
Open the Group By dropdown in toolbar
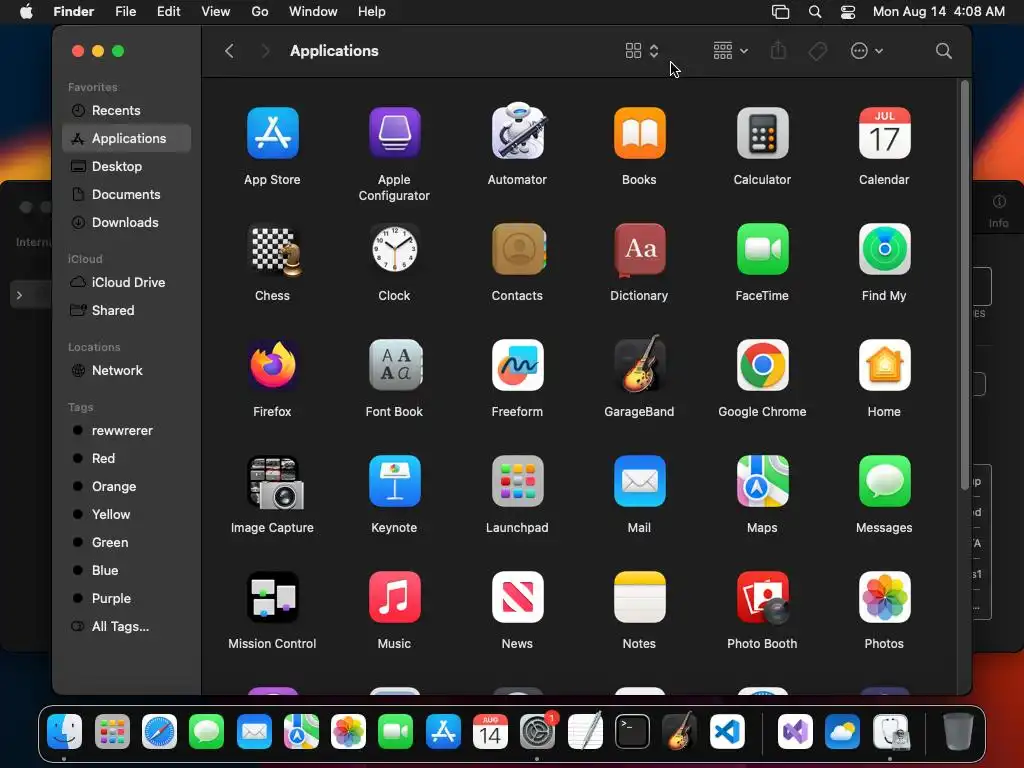730,51
